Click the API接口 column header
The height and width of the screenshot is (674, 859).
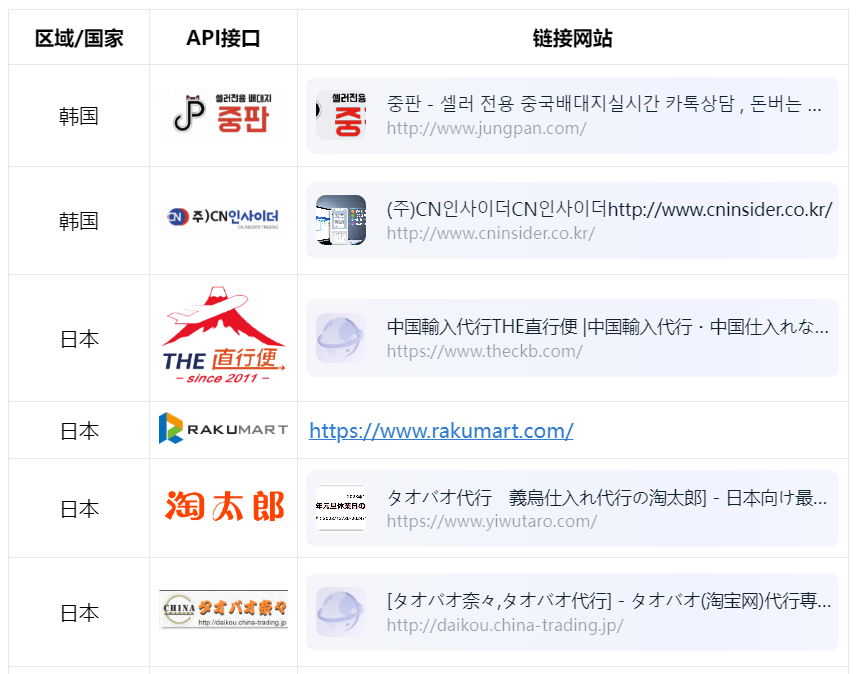coord(223,38)
